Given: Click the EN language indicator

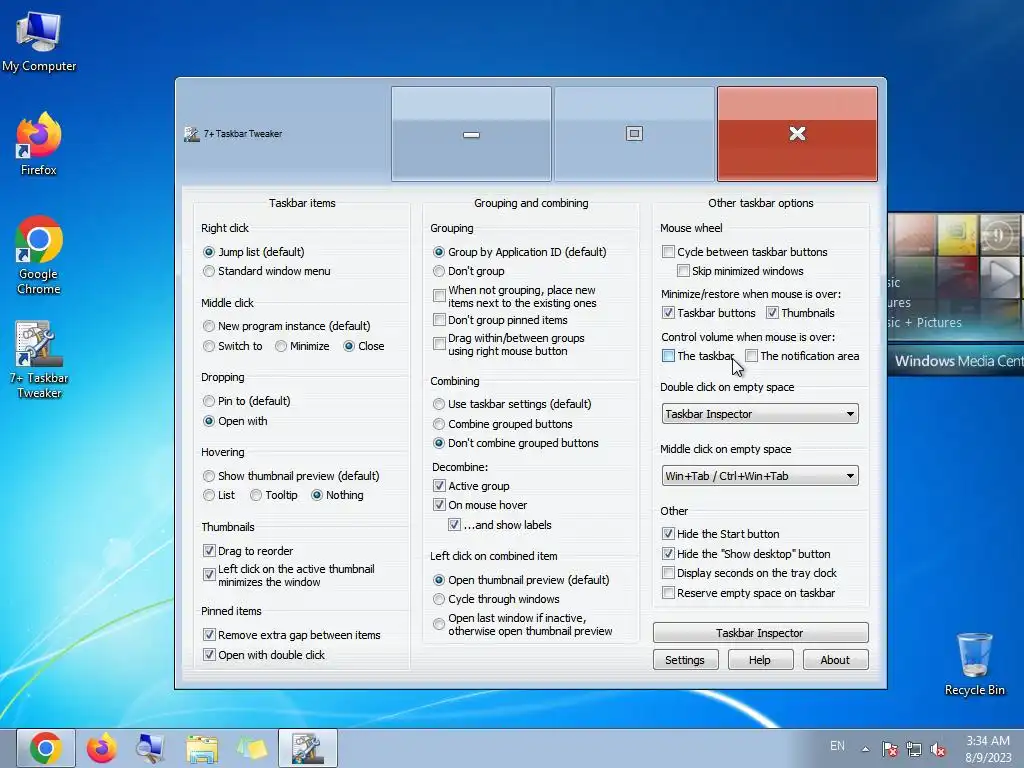Looking at the screenshot, I should tap(837, 746).
